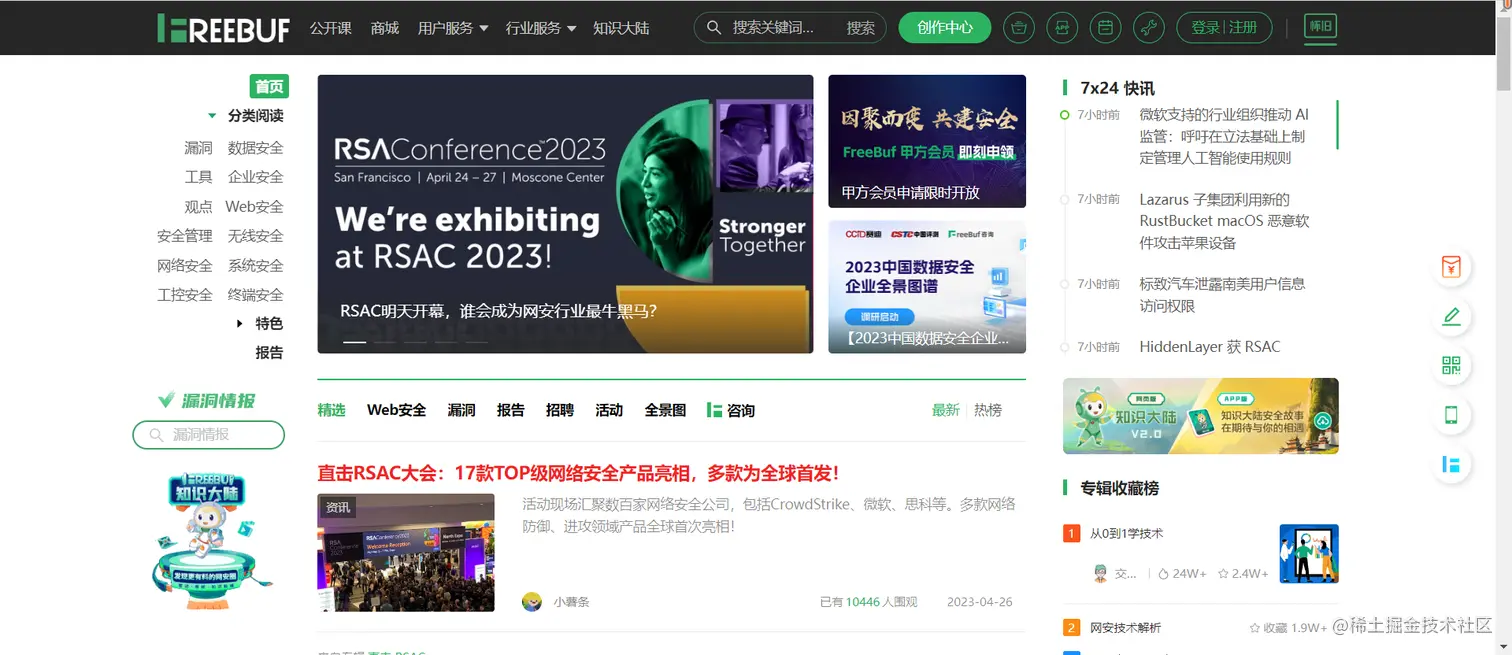1512x655 pixels.
Task: Click the checkmark icon next to 漏洞情报
Action: tap(166, 400)
